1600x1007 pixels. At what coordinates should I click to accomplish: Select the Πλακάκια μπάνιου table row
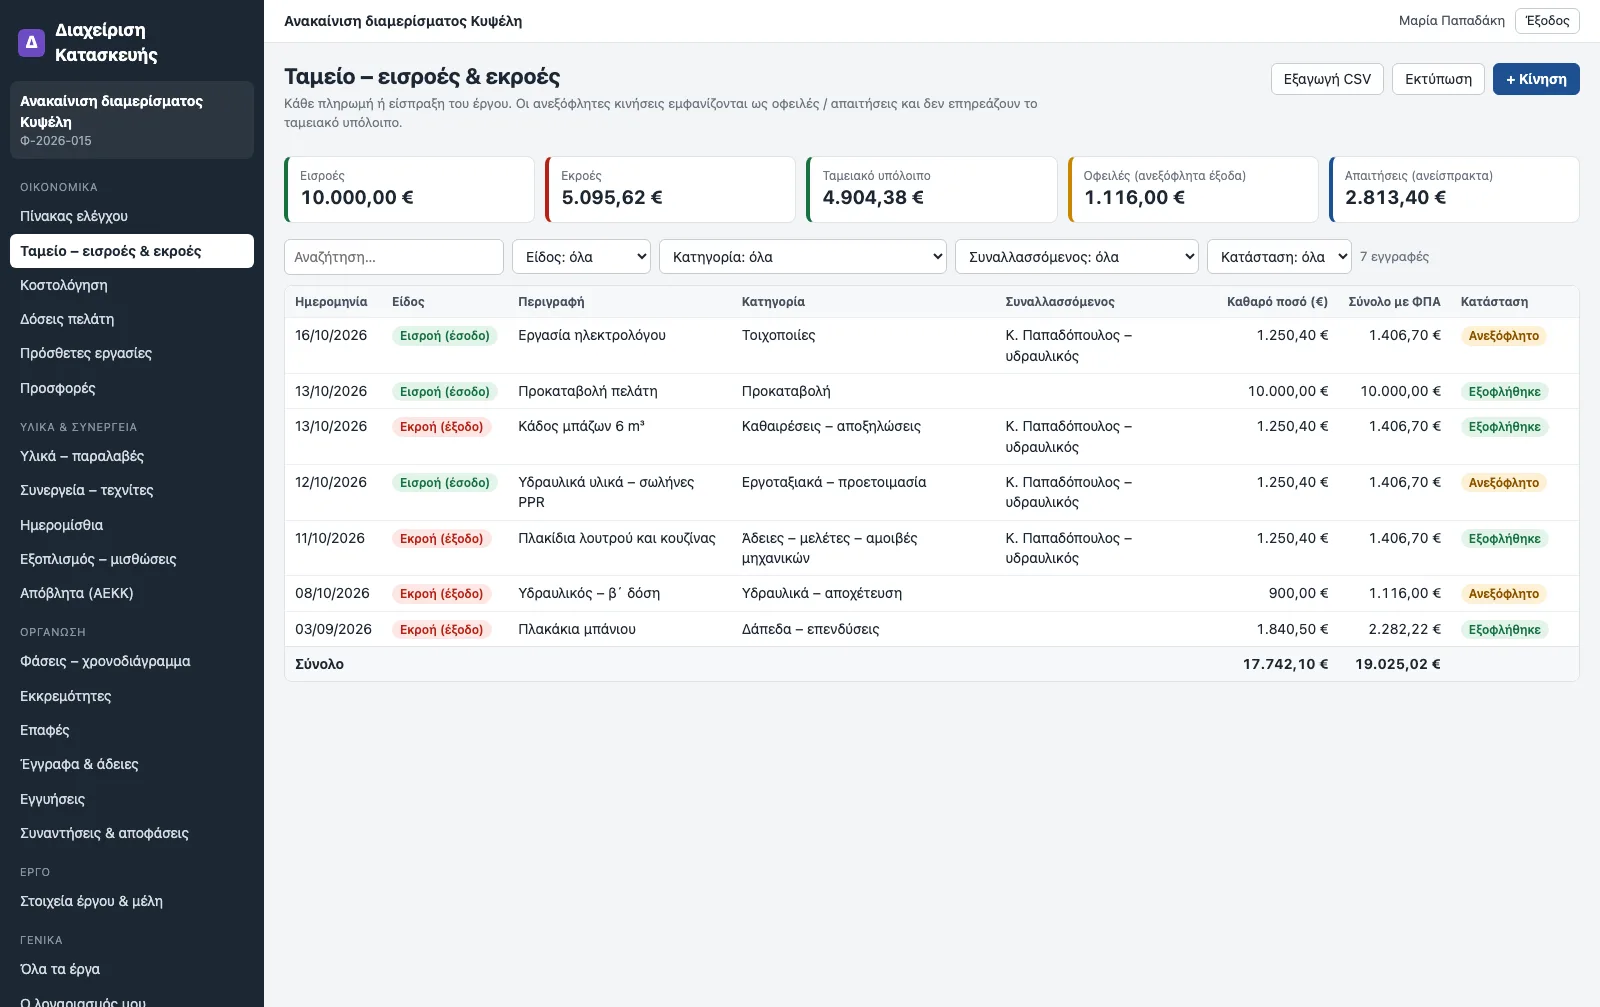coord(931,629)
